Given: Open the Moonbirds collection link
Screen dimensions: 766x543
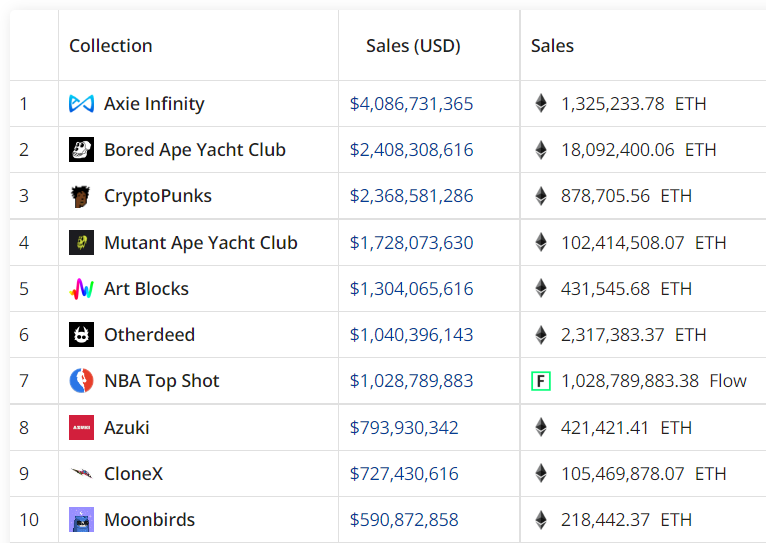Looking at the screenshot, I should [x=149, y=520].
